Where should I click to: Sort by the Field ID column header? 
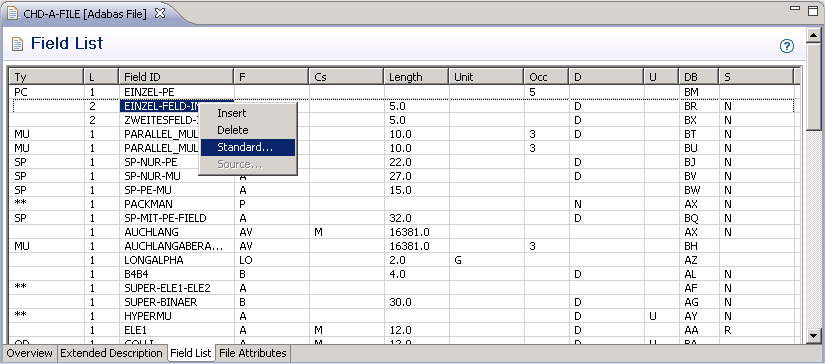(x=176, y=77)
